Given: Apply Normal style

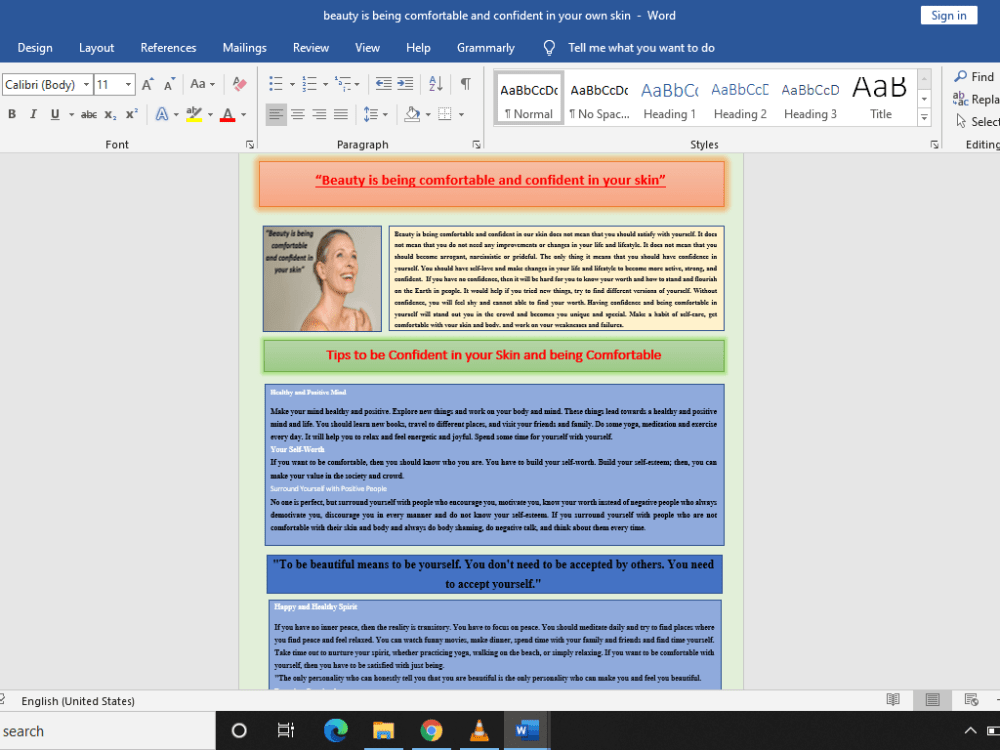Looking at the screenshot, I should [529, 98].
